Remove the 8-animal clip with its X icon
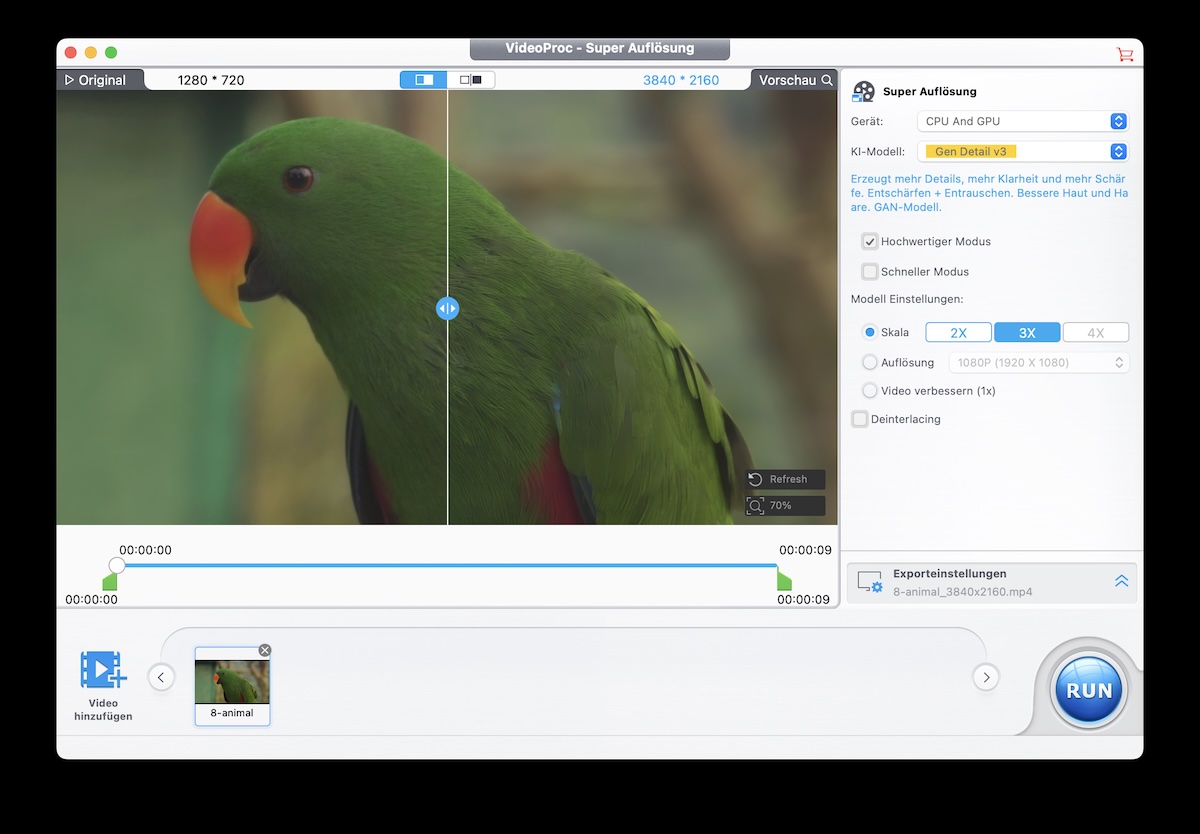 click(x=265, y=650)
